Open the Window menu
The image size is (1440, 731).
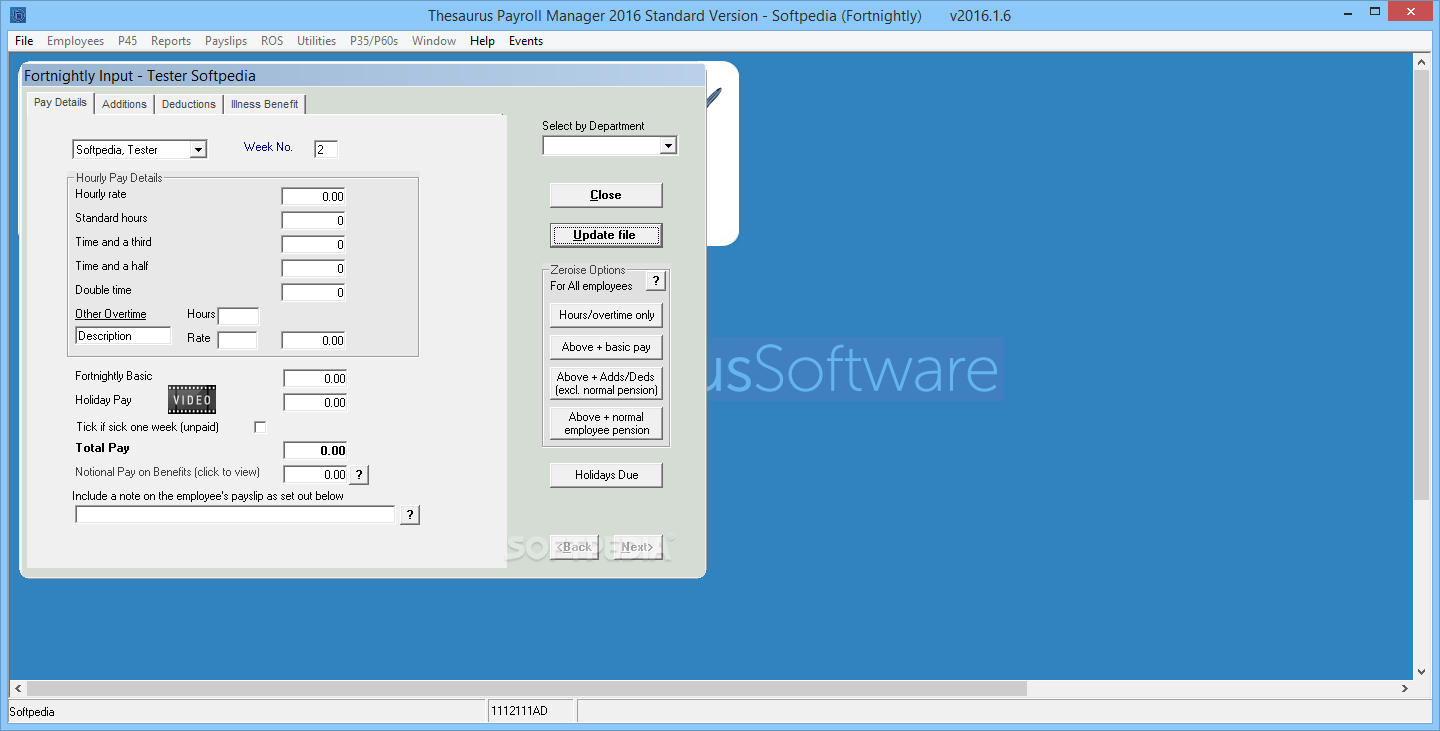coord(434,41)
